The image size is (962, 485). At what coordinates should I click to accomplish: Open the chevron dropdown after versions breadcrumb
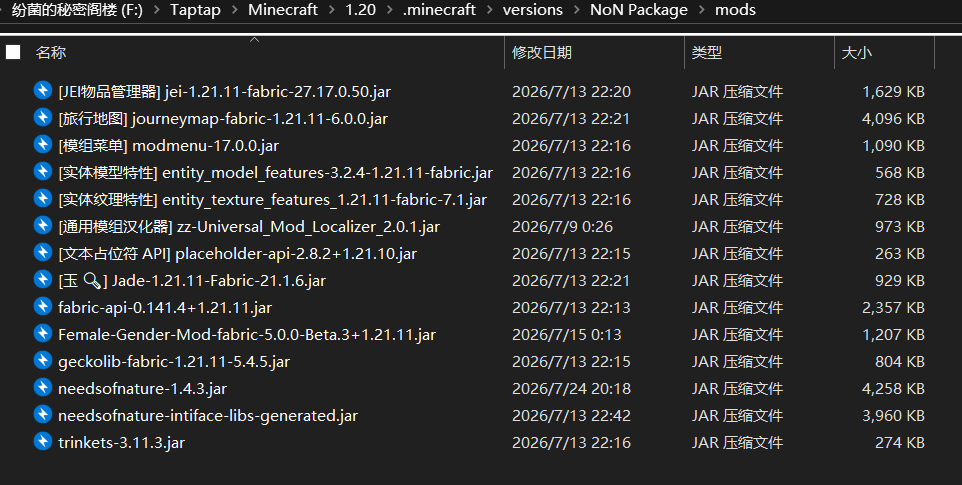pos(577,10)
